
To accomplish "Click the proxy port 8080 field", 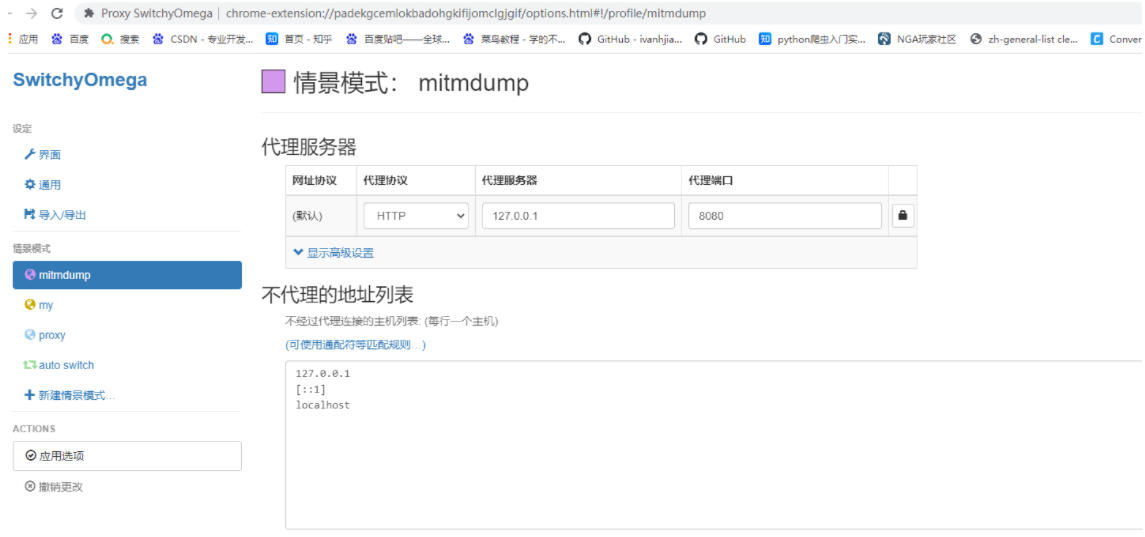I will tap(785, 216).
